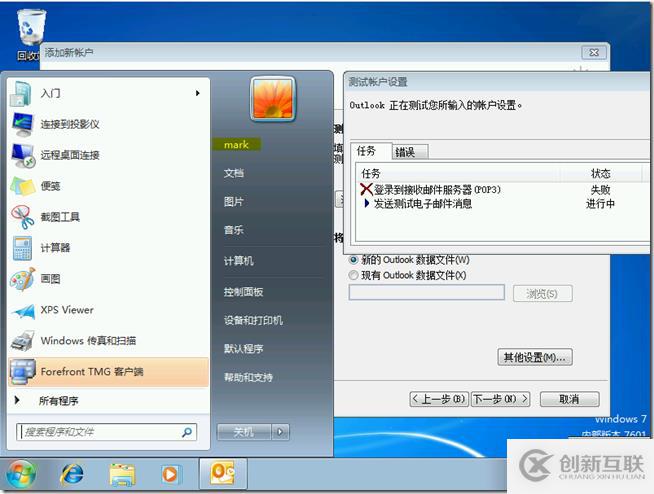This screenshot has height=494, width=654.
Task: Open 音乐 music
Action: 234,230
